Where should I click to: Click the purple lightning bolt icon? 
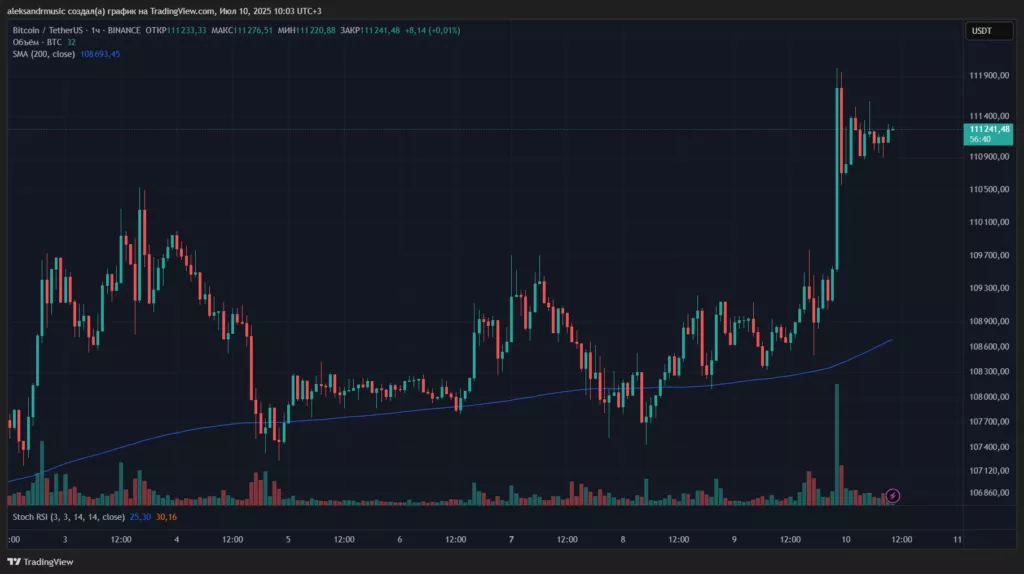click(893, 496)
